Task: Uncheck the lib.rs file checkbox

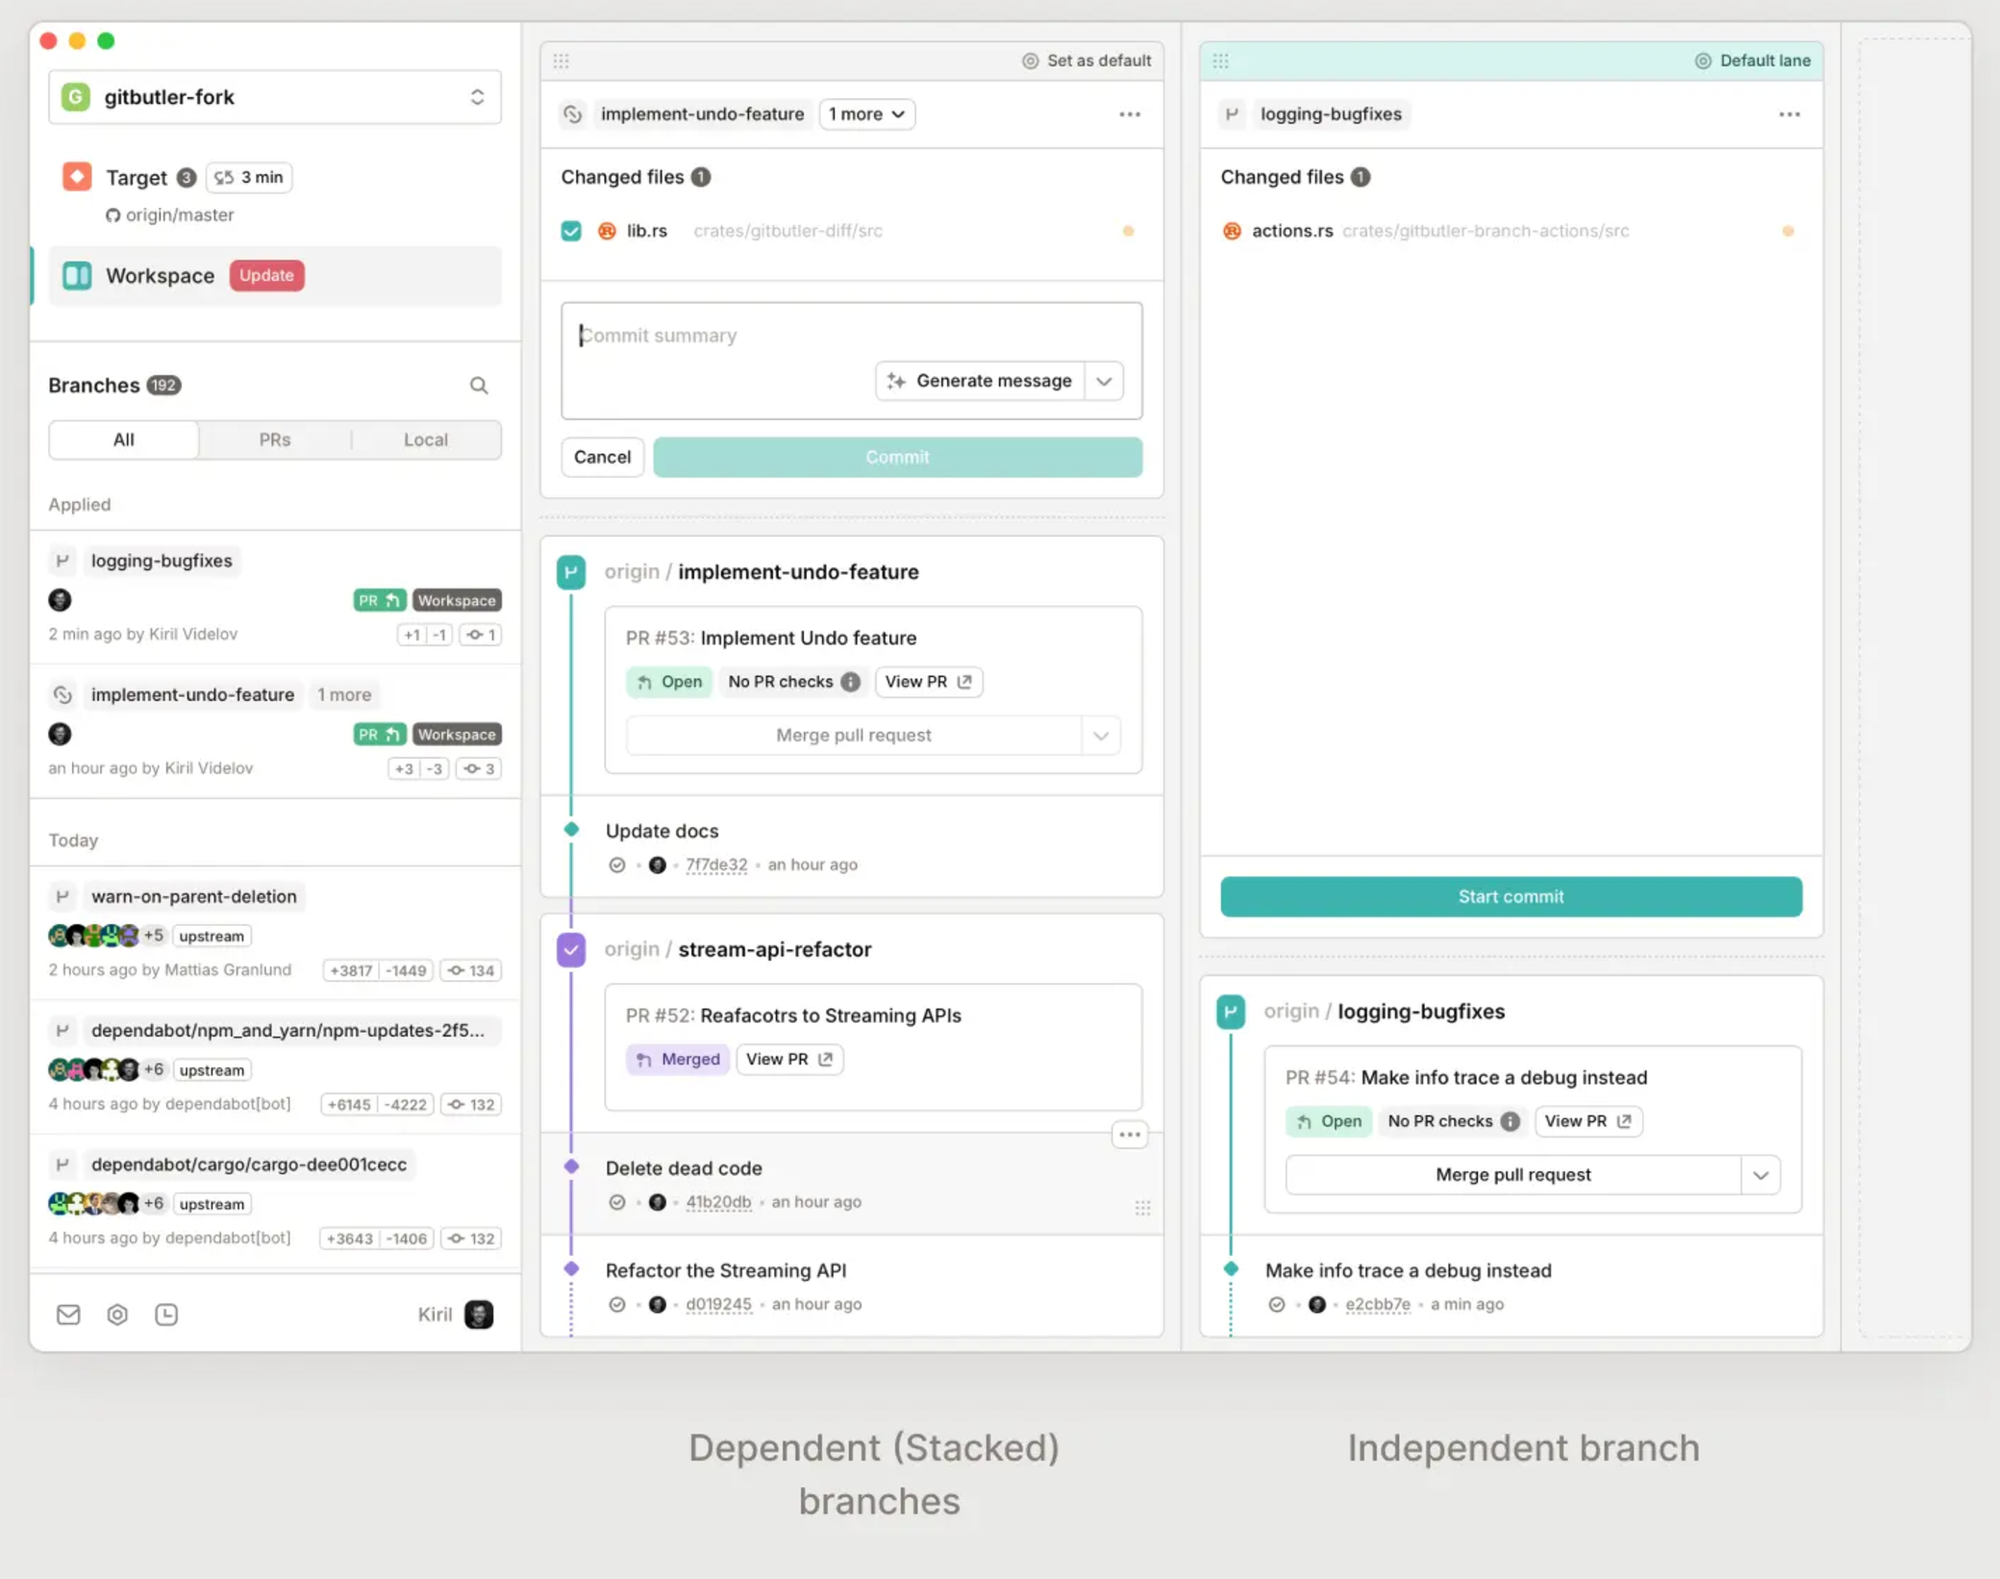Action: coord(571,231)
